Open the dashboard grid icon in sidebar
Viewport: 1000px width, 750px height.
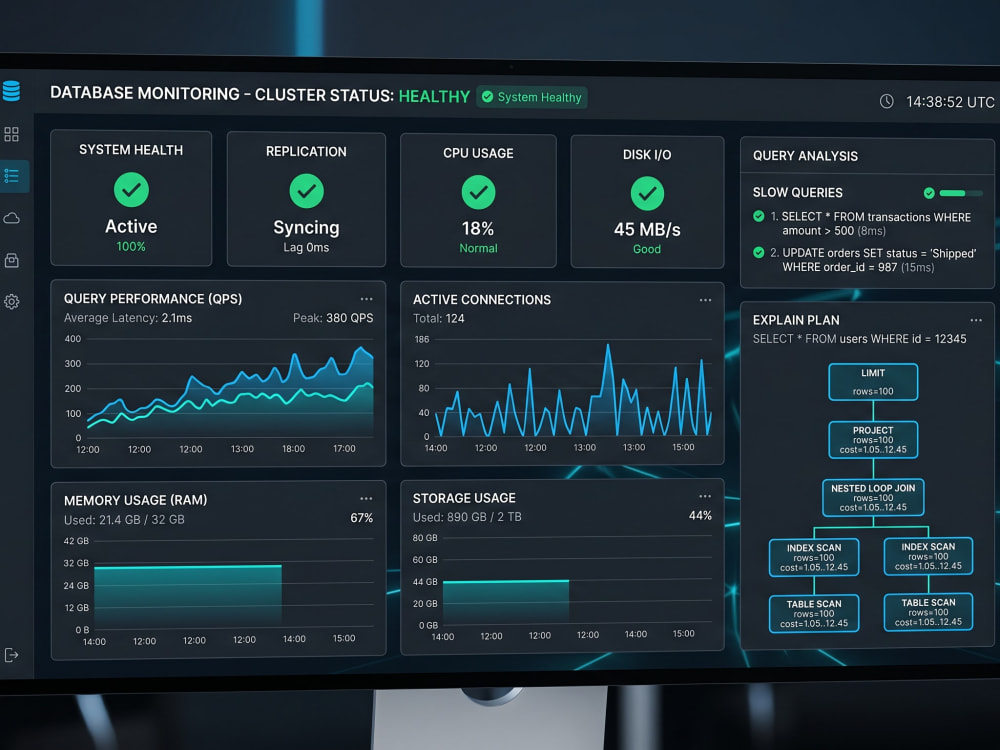[x=11, y=134]
